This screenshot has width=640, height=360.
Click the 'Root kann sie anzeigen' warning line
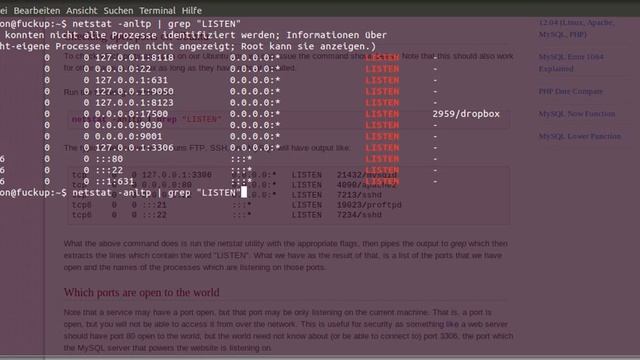click(188, 46)
